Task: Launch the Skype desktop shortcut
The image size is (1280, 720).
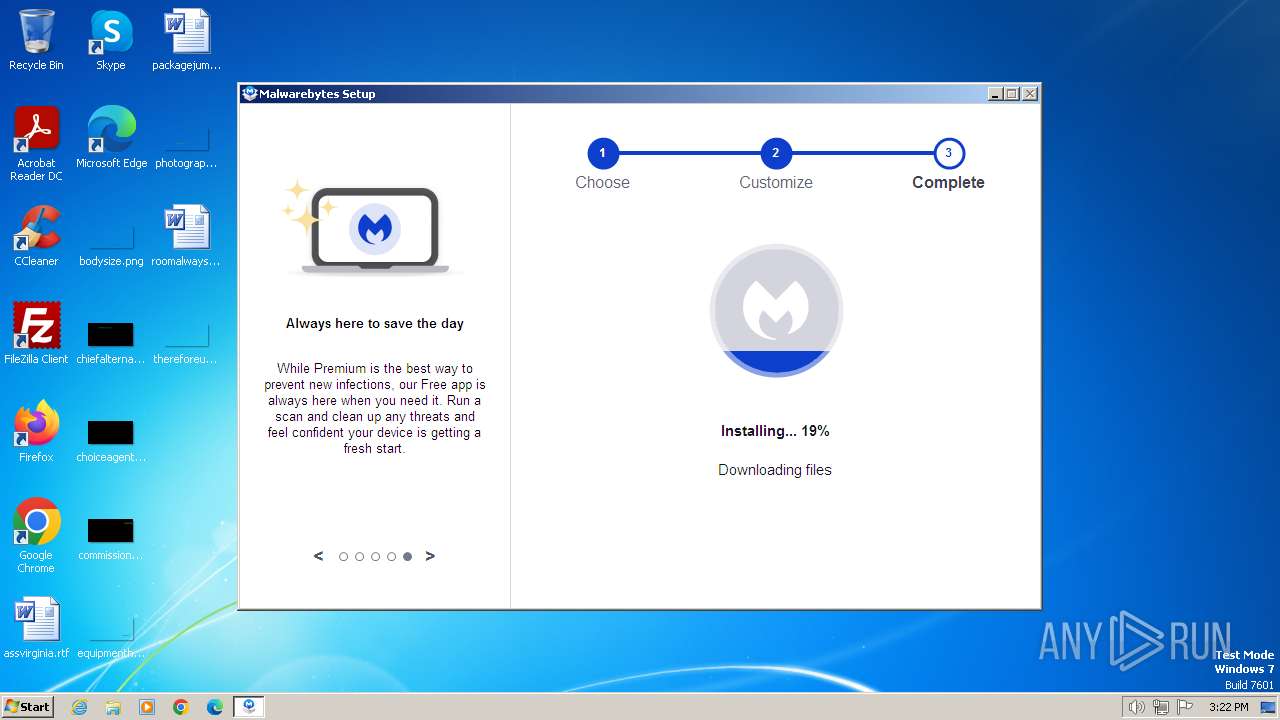Action: click(110, 40)
